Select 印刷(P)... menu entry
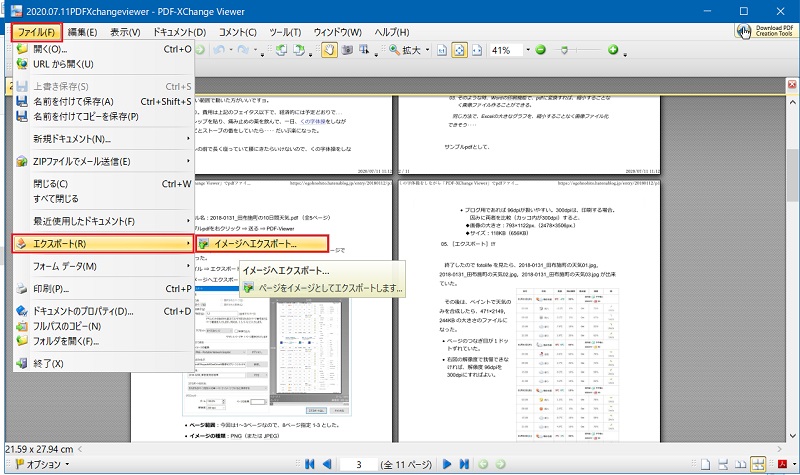 pyautogui.click(x=103, y=289)
